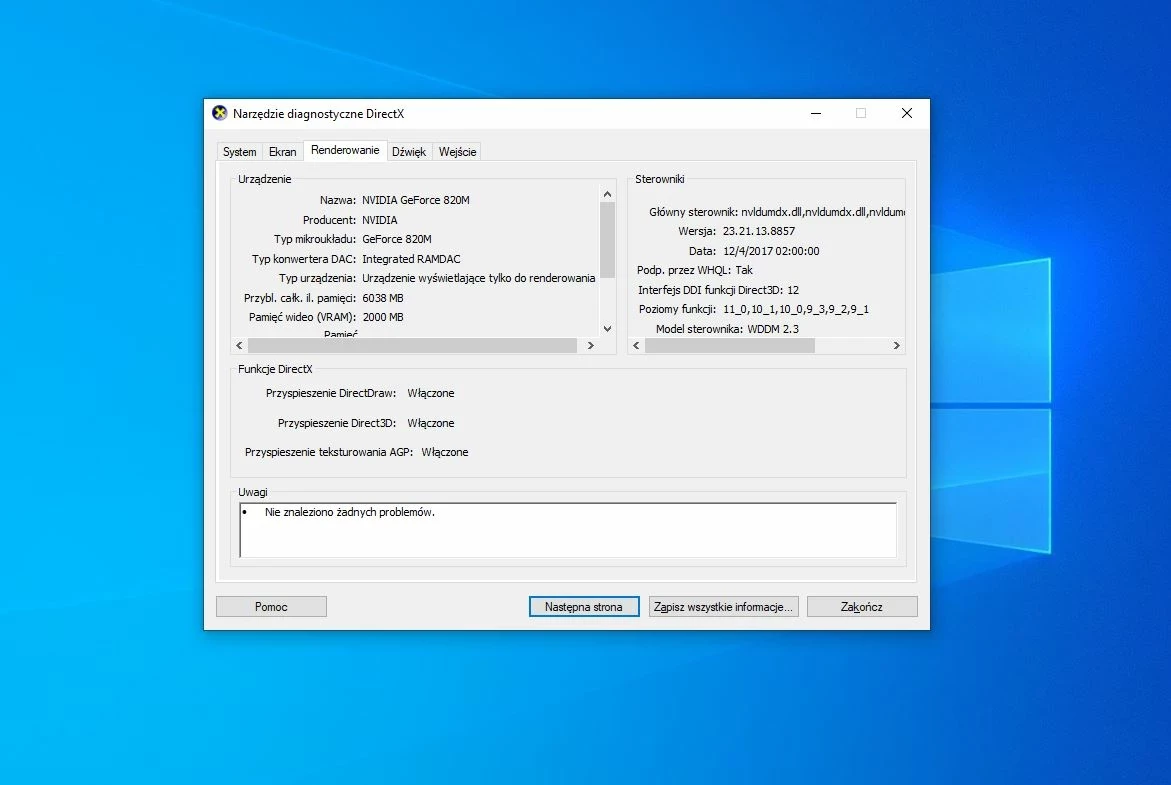Click Direct3D acceleration status 'Włączone'
This screenshot has height=785, width=1171.
[431, 423]
